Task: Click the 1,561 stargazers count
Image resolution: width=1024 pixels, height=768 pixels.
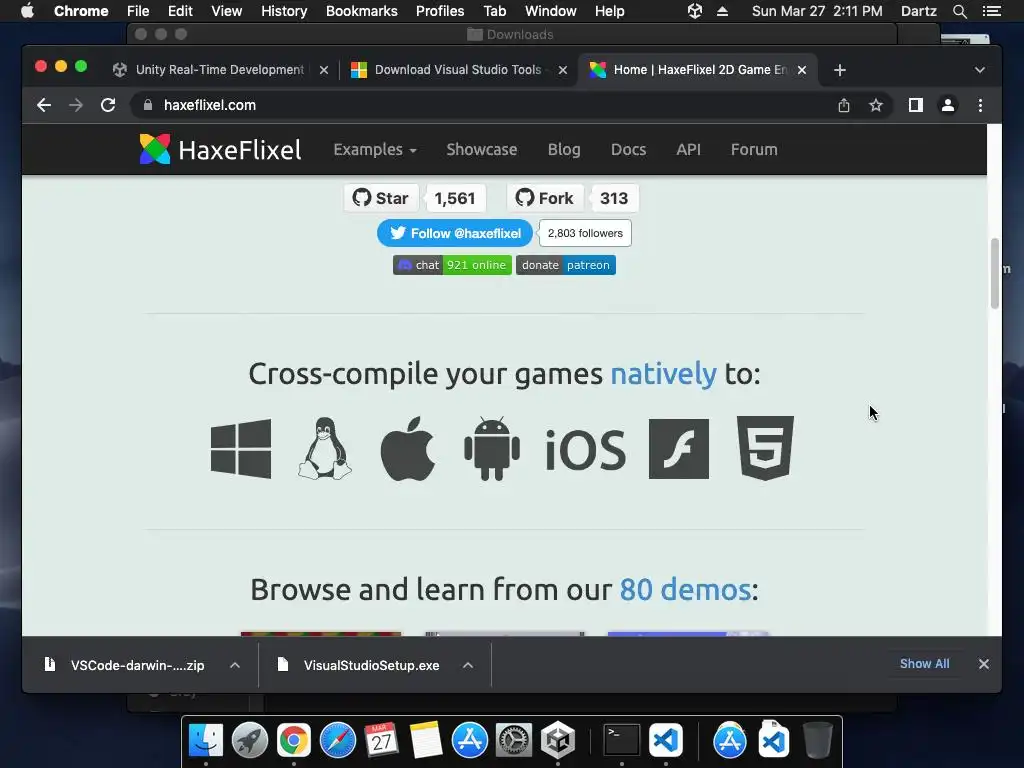Action: [x=455, y=198]
